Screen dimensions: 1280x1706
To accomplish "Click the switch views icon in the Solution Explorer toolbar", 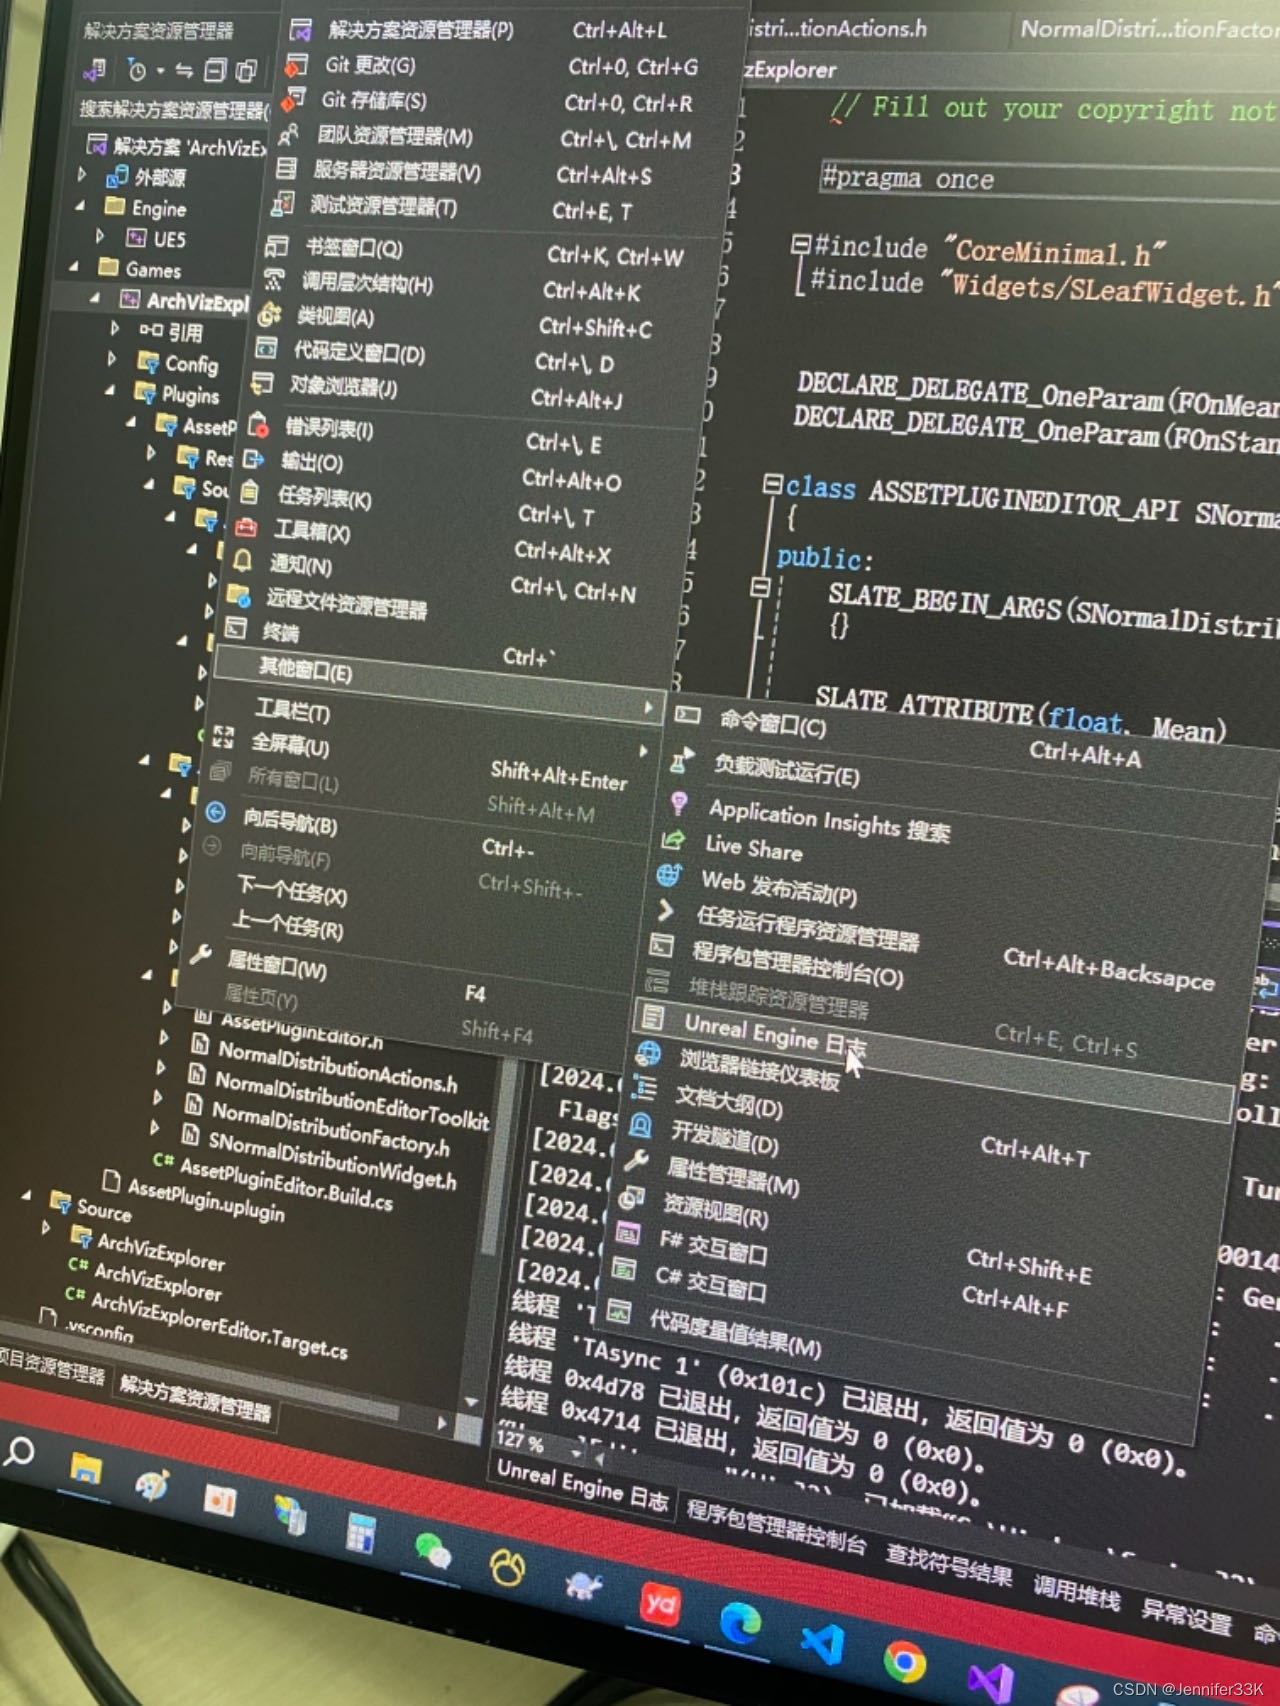I will [96, 70].
